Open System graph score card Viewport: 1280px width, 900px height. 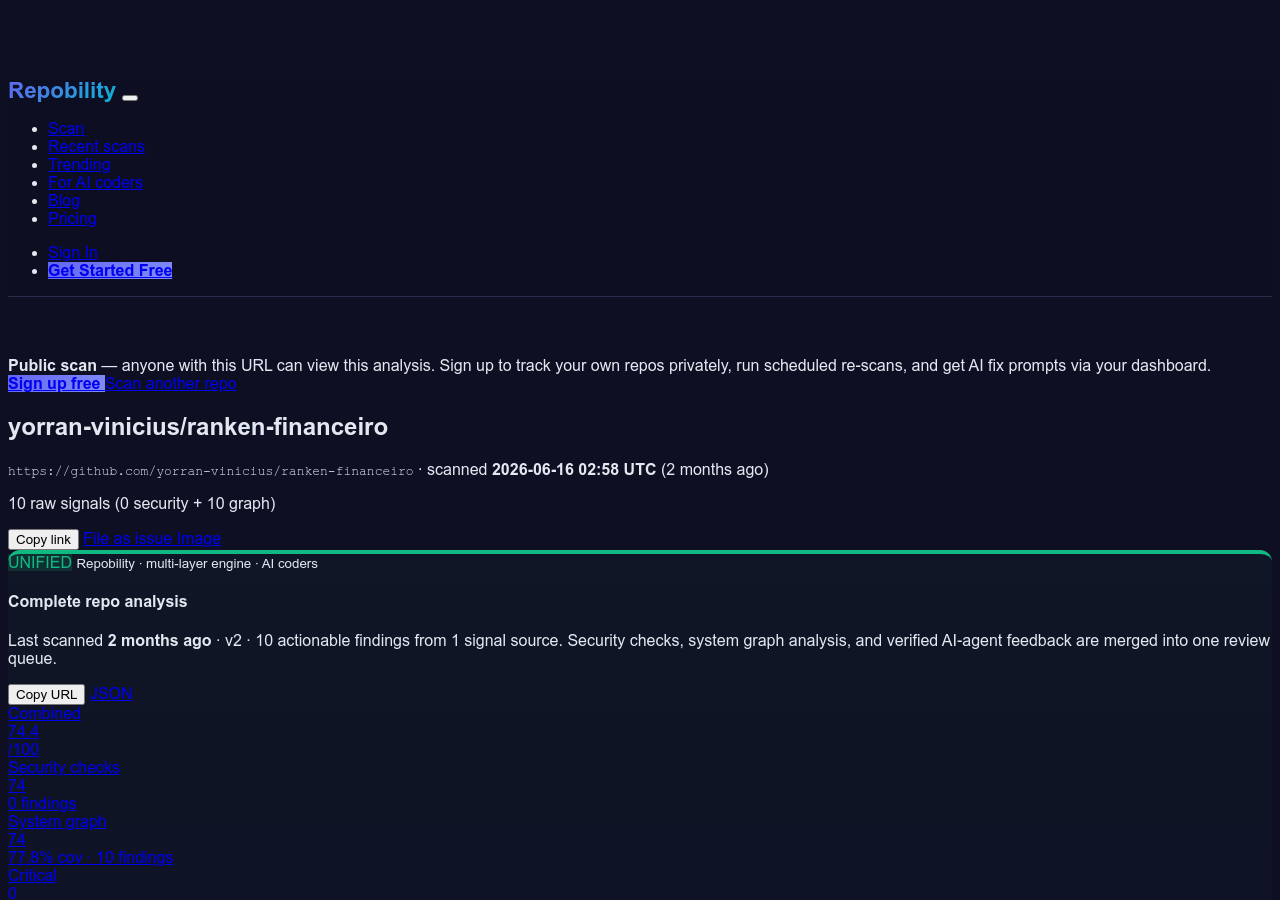coord(90,839)
